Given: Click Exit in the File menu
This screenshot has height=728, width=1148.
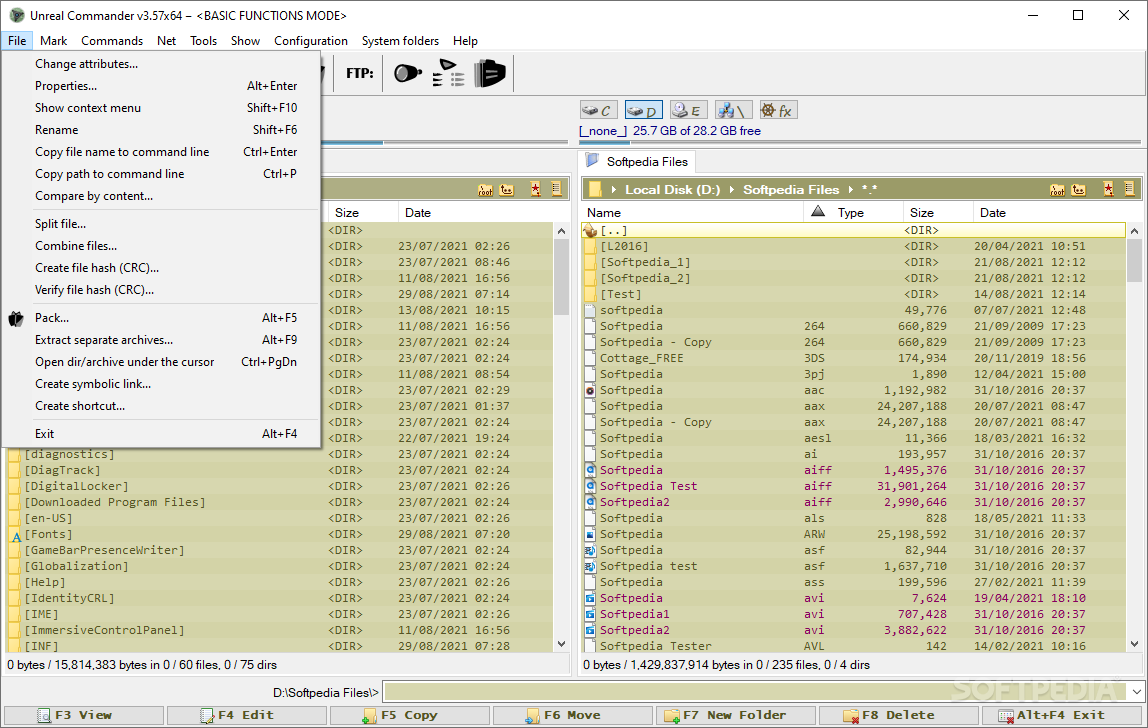Looking at the screenshot, I should [161, 434].
